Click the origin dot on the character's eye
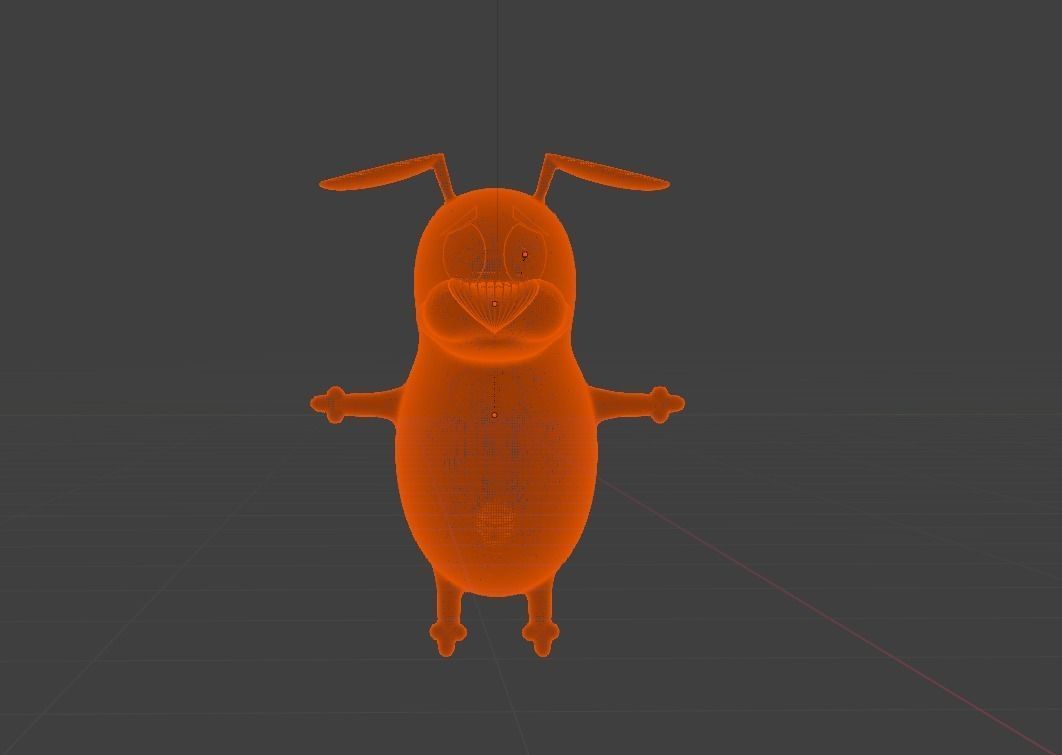 (x=525, y=255)
